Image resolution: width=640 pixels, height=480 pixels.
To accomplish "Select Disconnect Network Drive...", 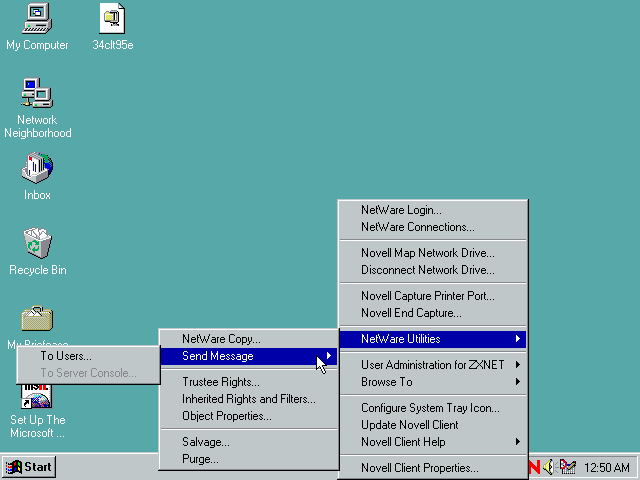I will 433,270.
